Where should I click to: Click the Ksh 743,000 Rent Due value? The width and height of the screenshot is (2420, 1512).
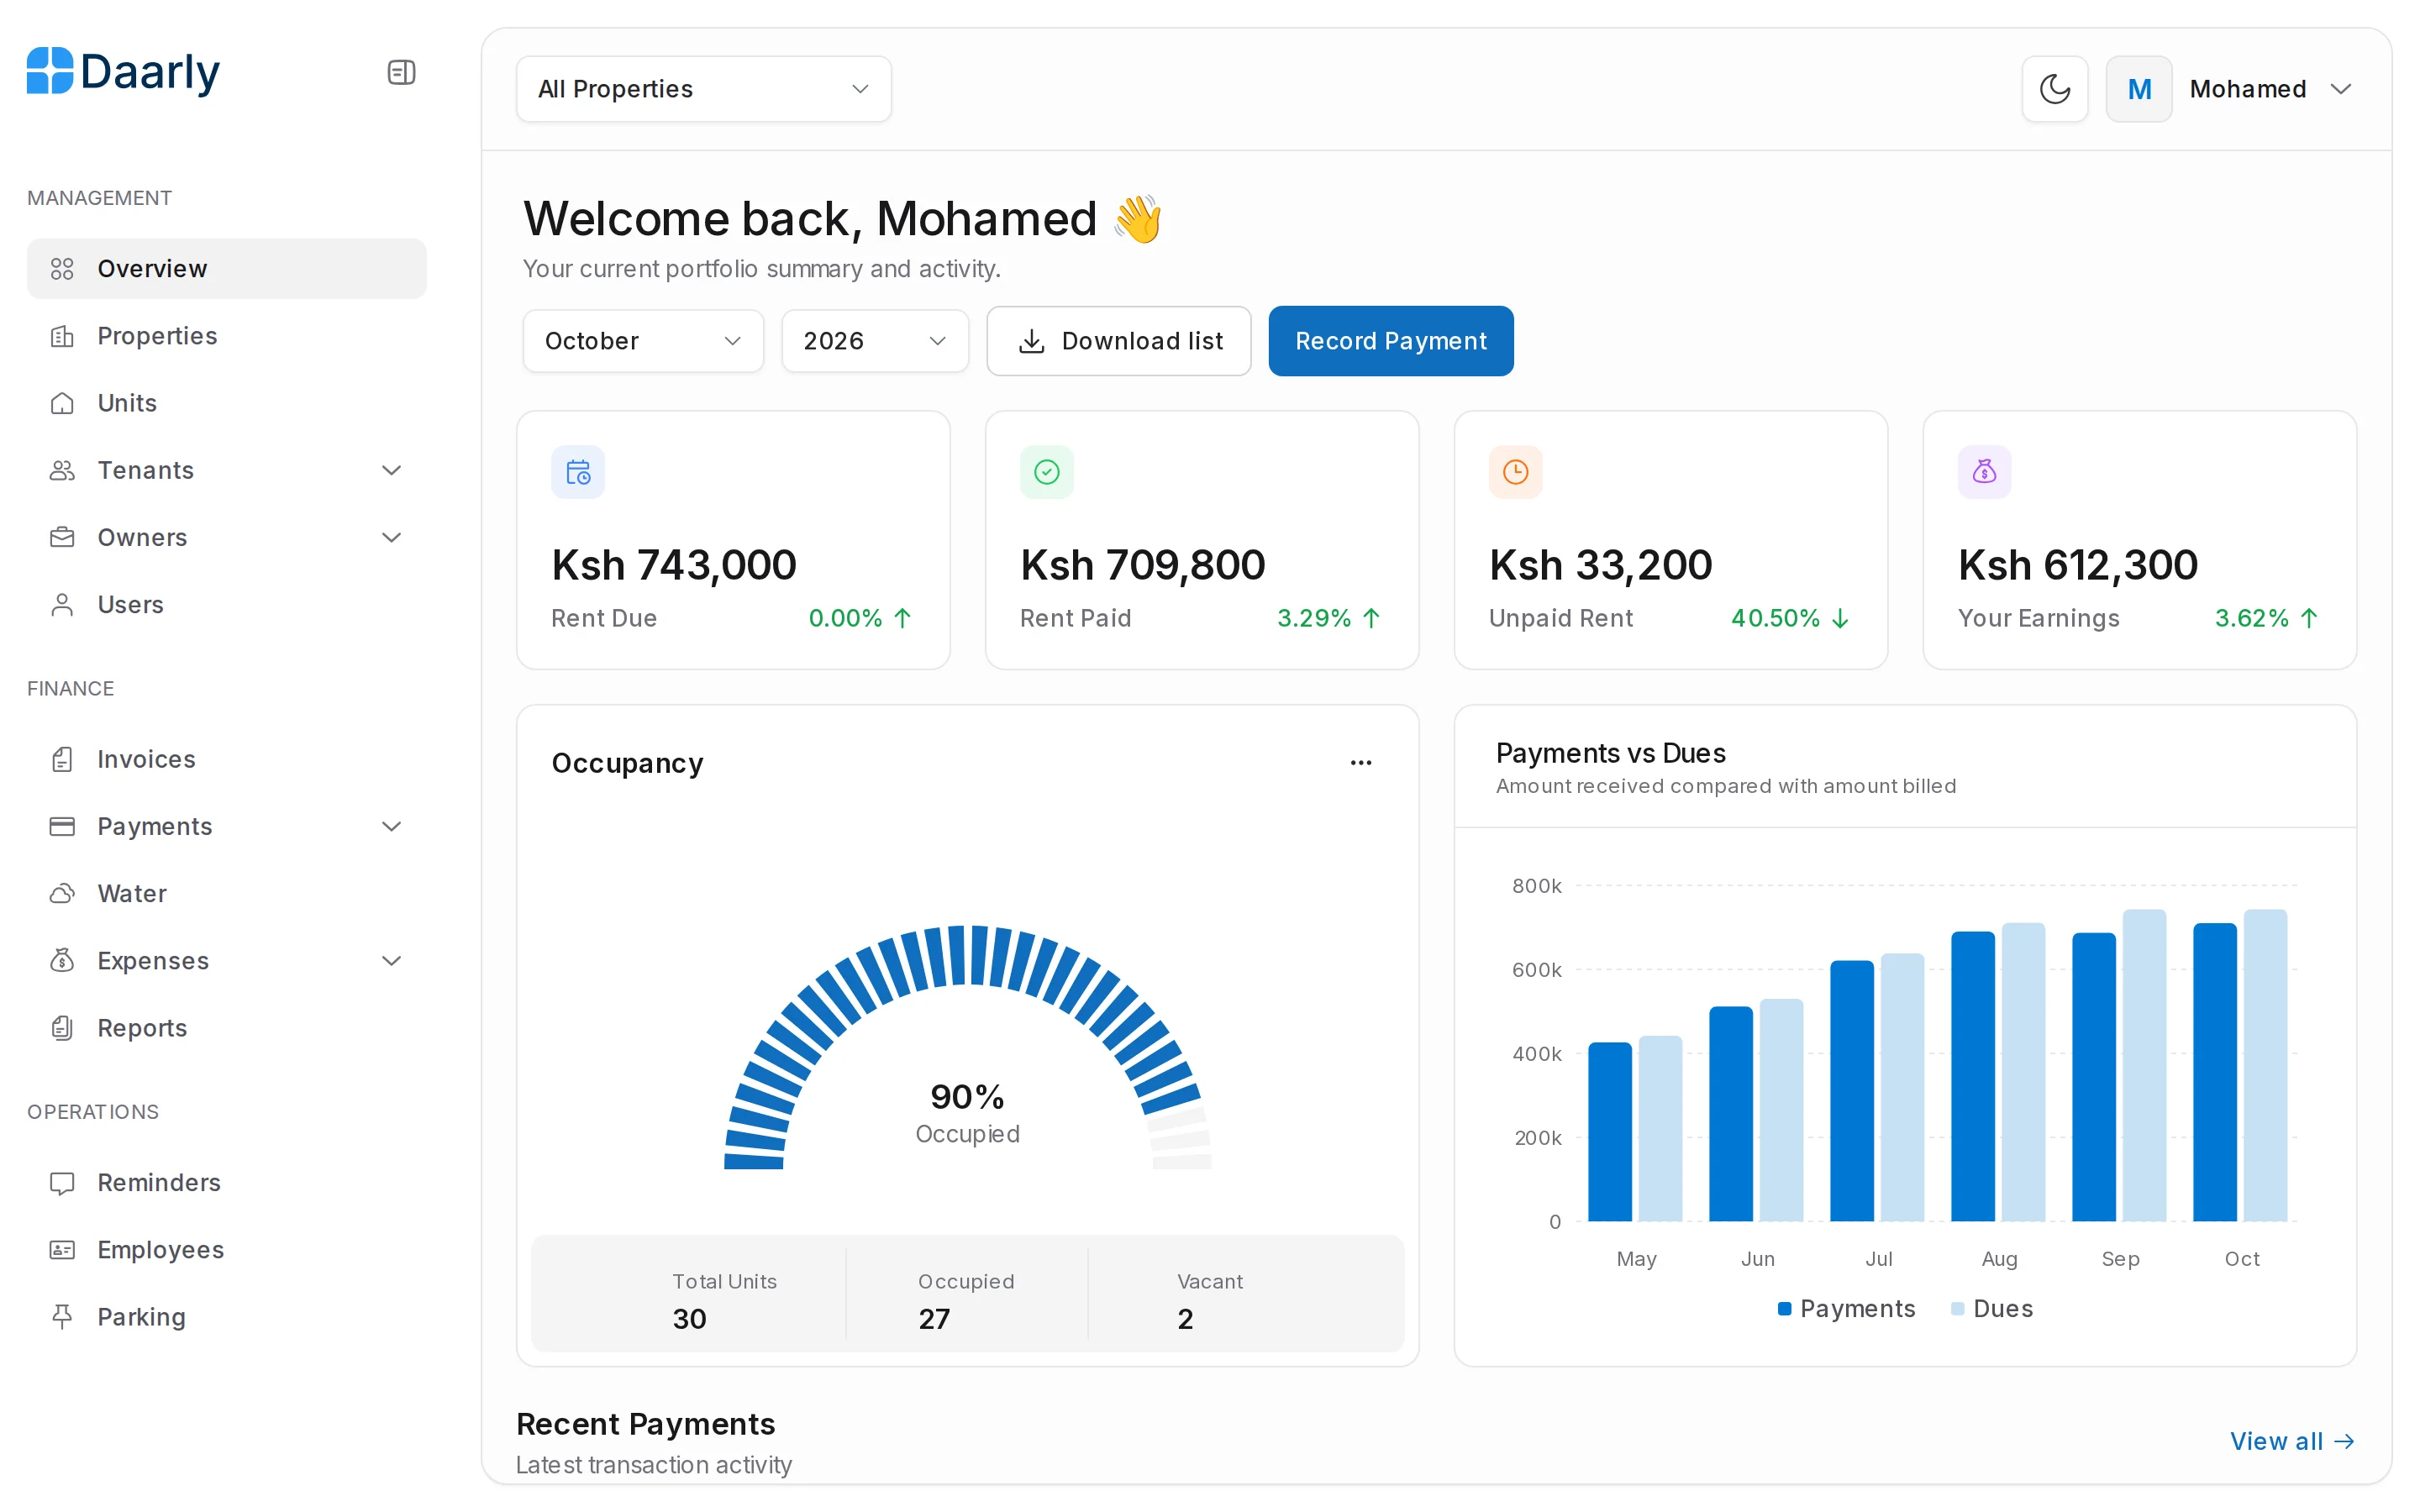click(674, 565)
